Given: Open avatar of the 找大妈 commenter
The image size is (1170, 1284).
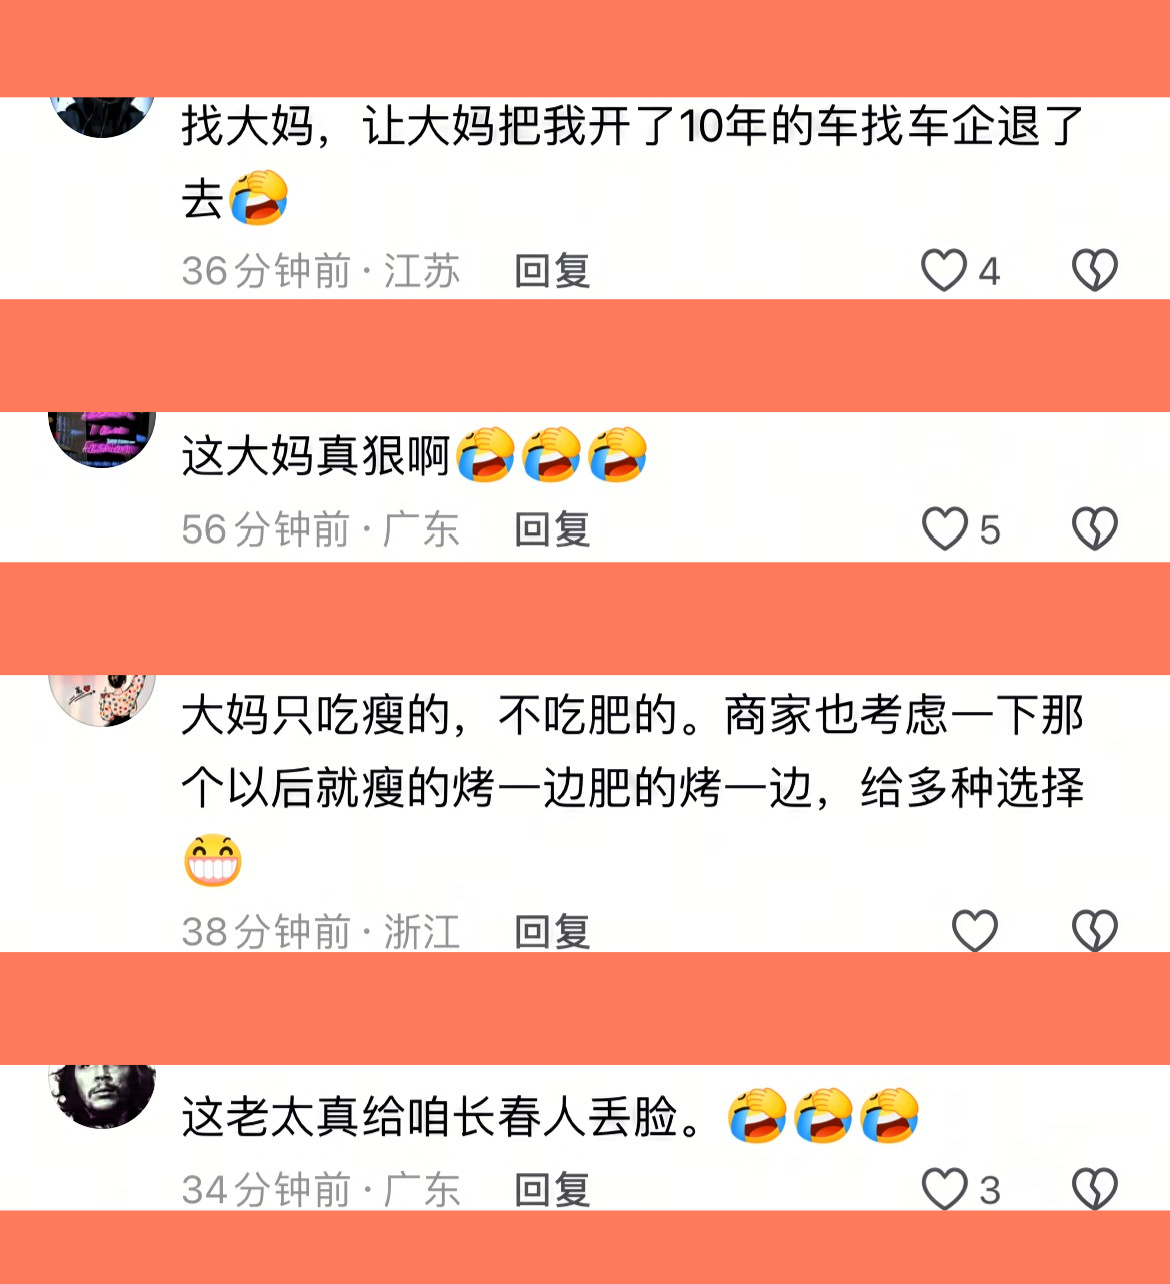Looking at the screenshot, I should [102, 116].
